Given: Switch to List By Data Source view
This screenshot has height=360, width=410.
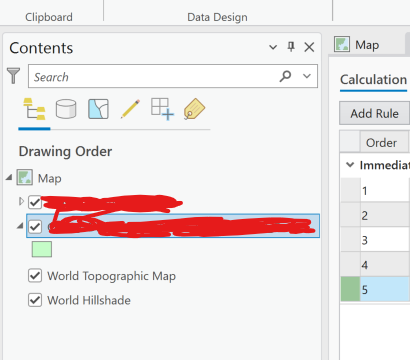Looking at the screenshot, I should (x=66, y=109).
